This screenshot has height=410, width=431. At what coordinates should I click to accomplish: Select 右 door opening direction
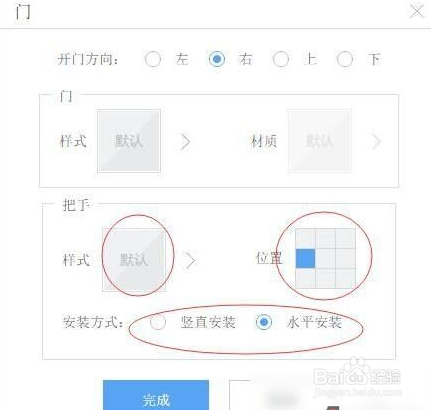tap(217, 59)
